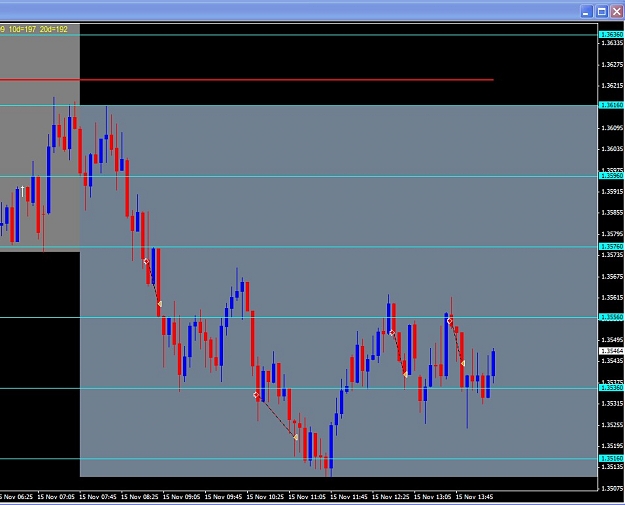
Task: Select the cyan level line at 1.35360
Action: [x=299, y=388]
